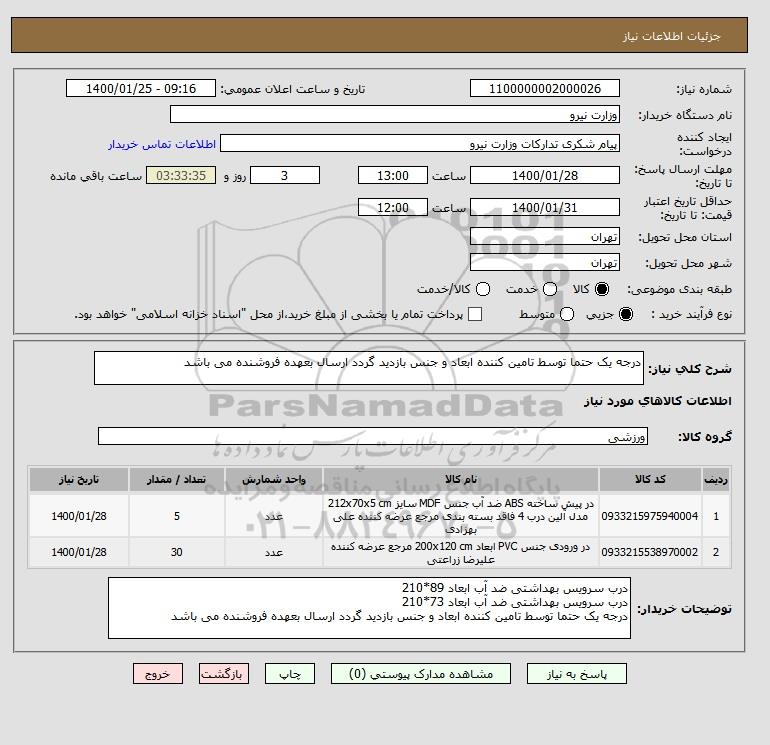Click the deadline time 13:00 field
Image resolution: width=770 pixels, height=745 pixels.
coord(393,175)
